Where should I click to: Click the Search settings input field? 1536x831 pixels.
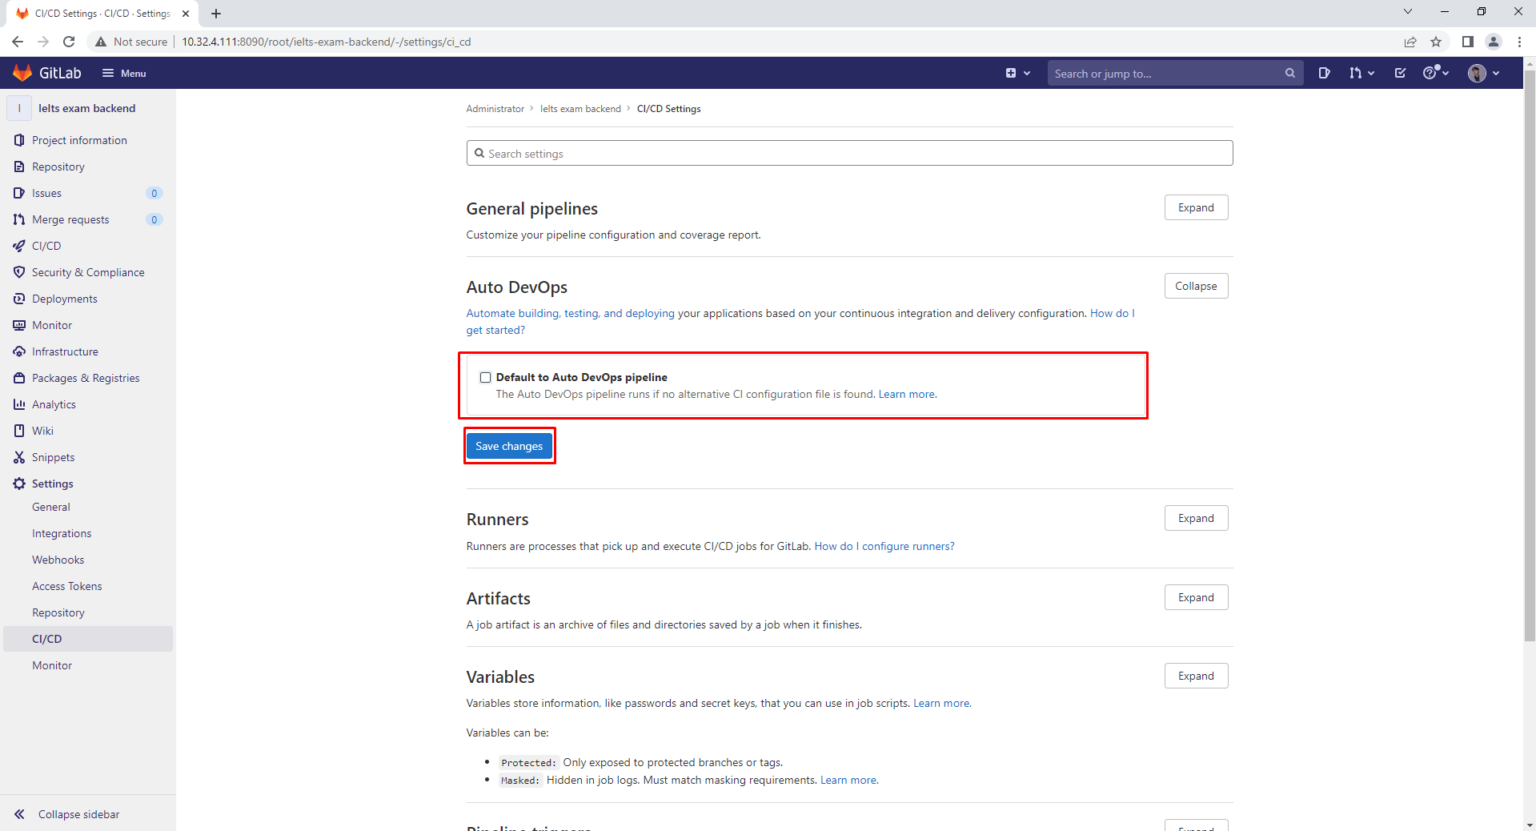[849, 154]
